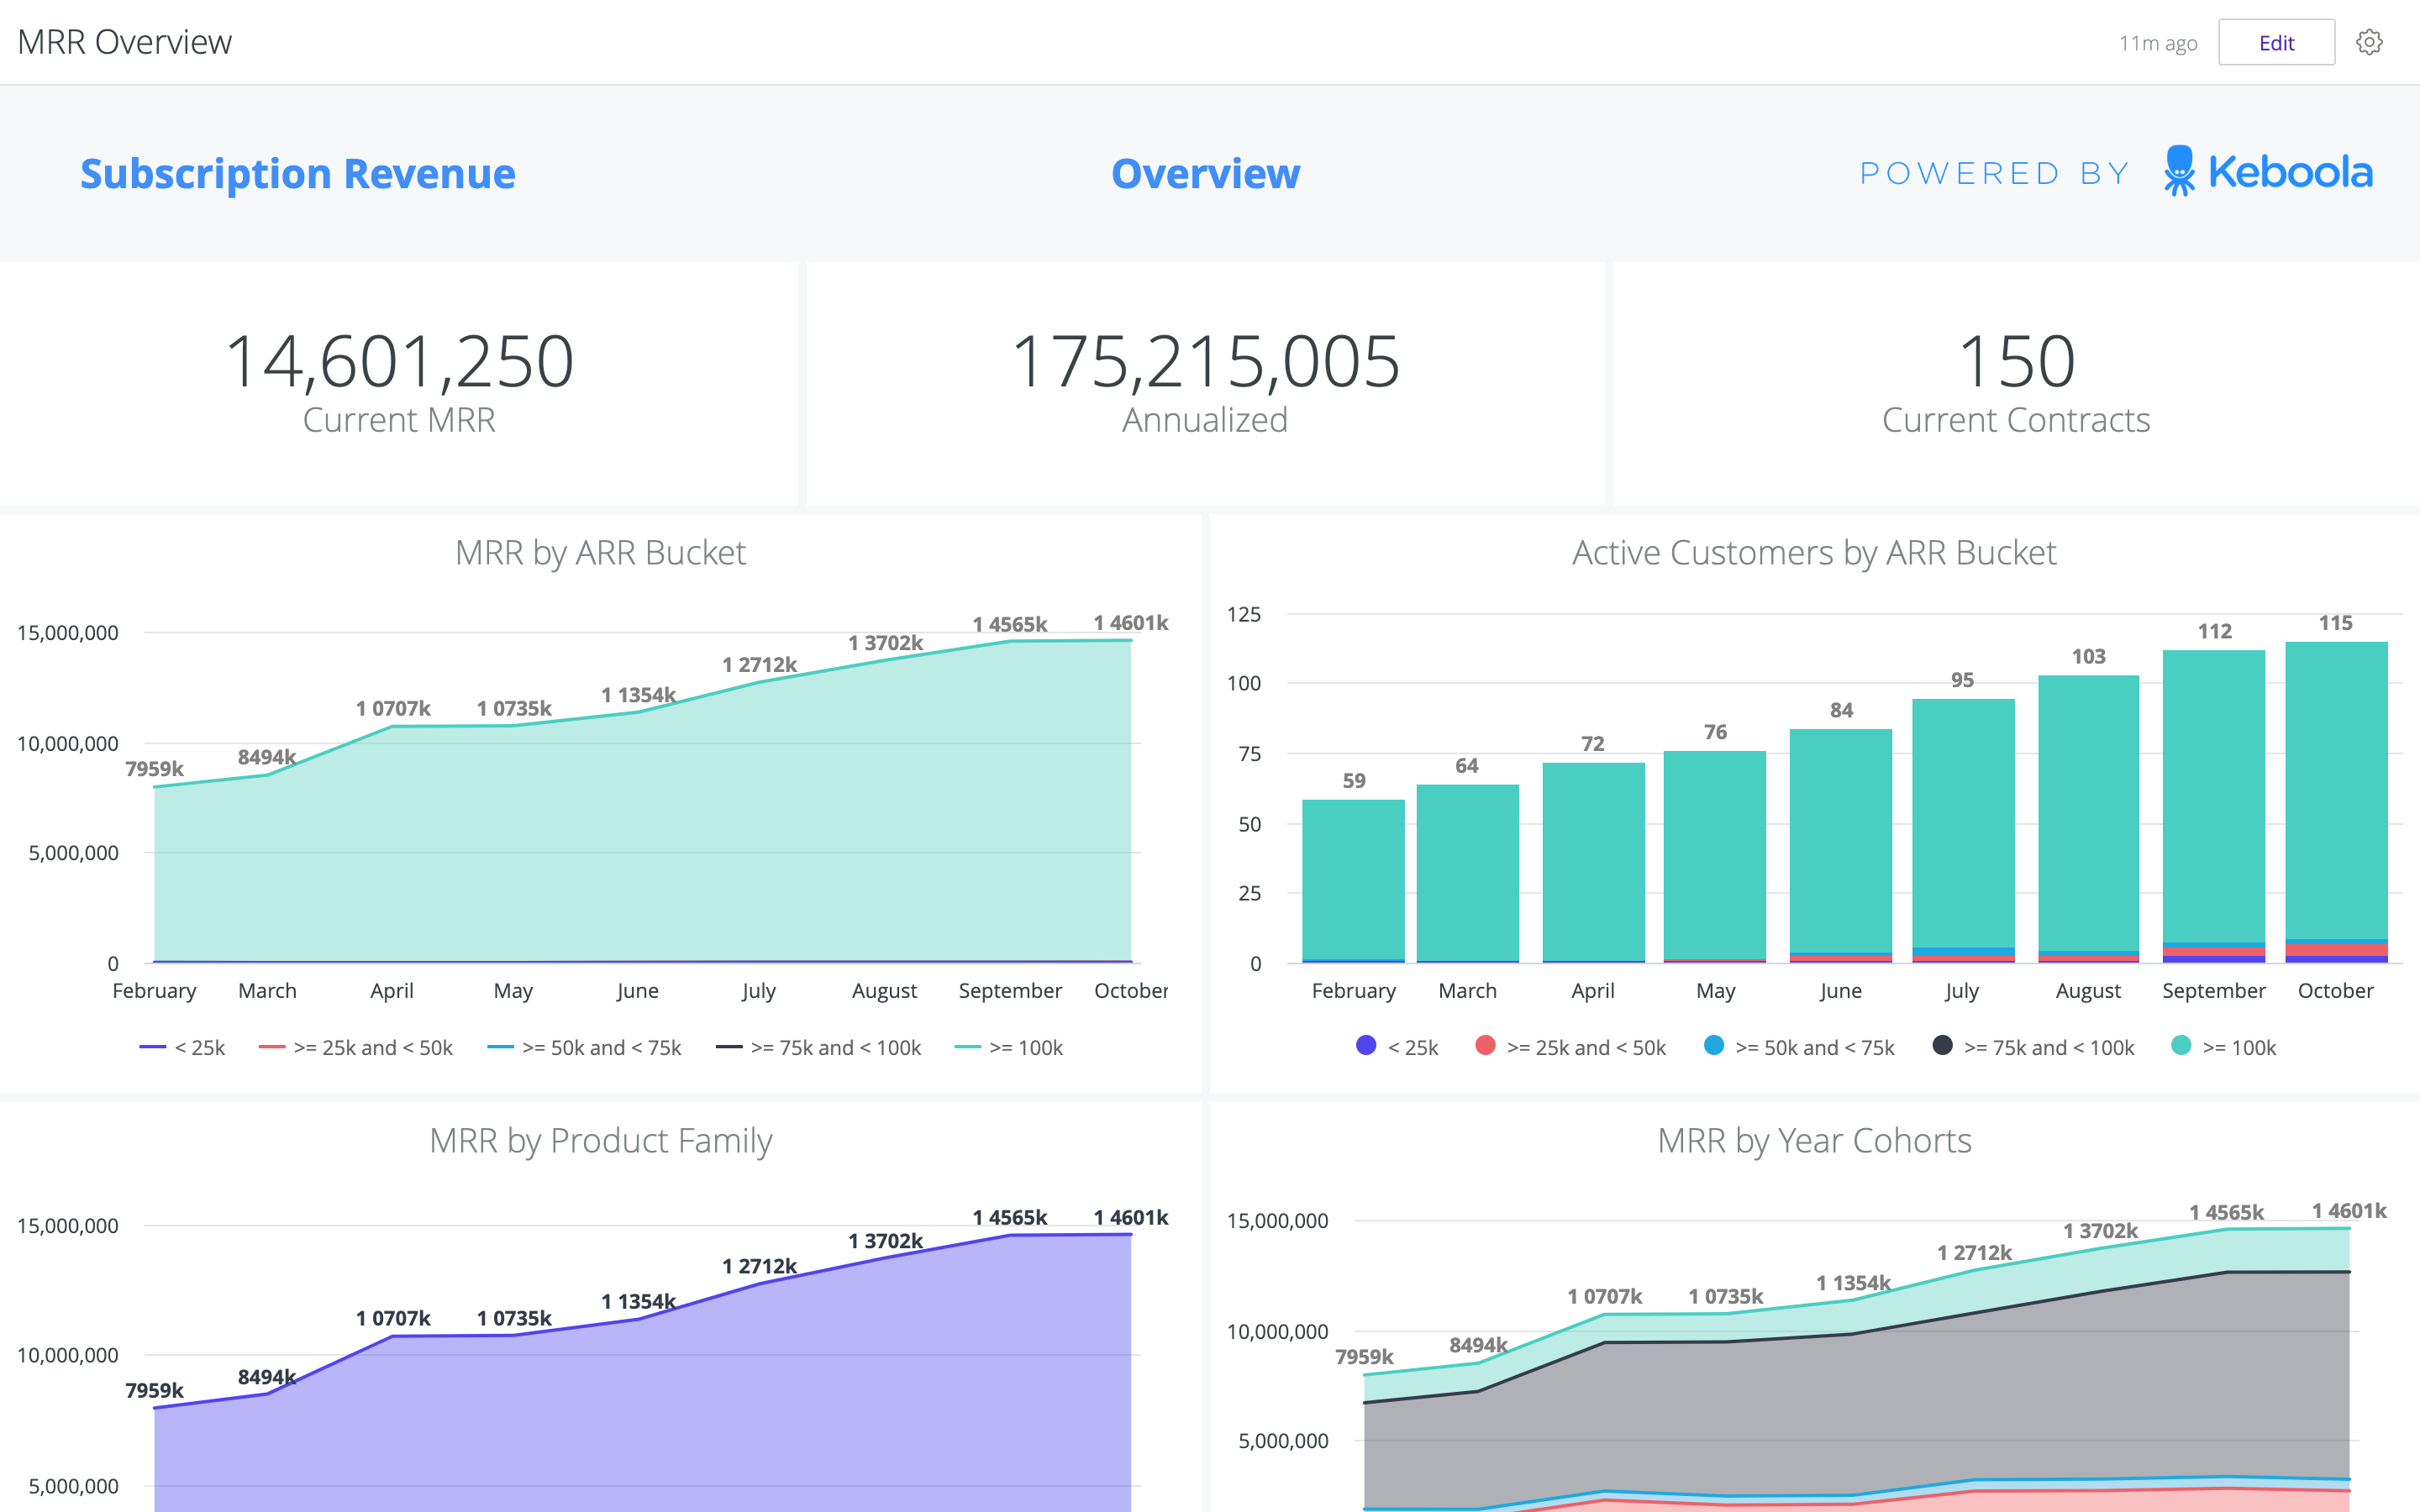
Task: Click the June bar in Active Customers chart
Action: 1841,846
